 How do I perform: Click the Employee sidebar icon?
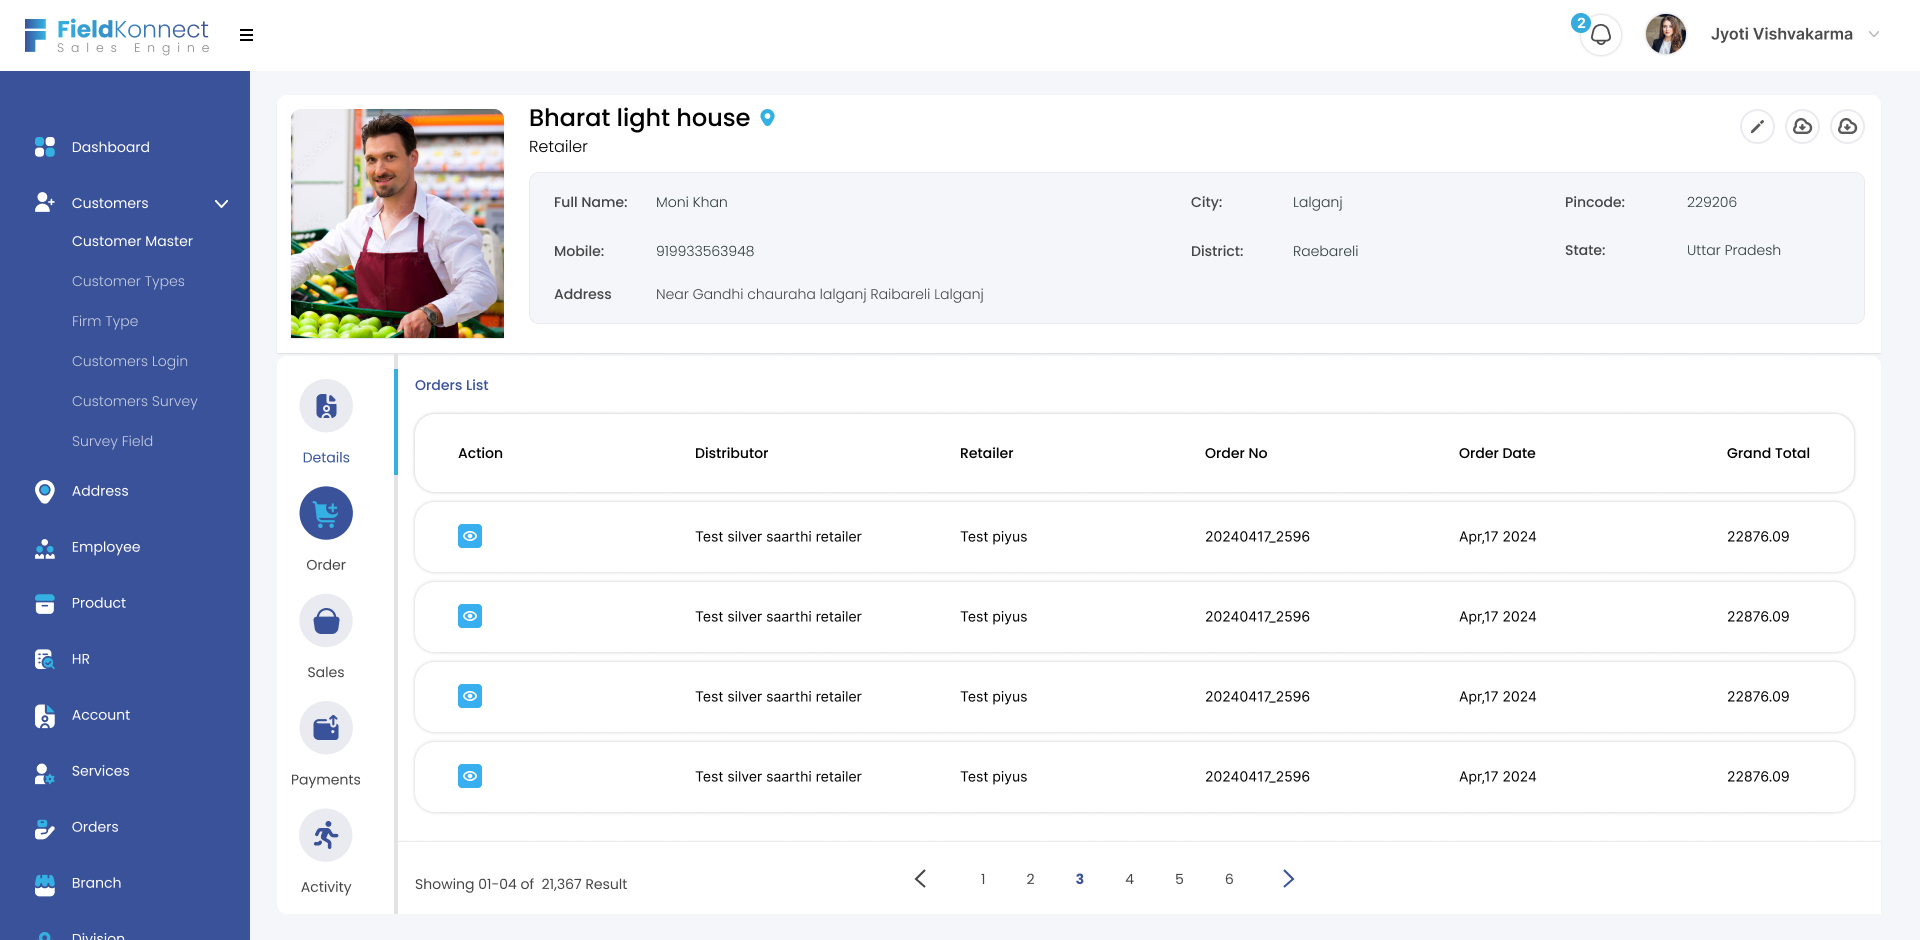[45, 547]
